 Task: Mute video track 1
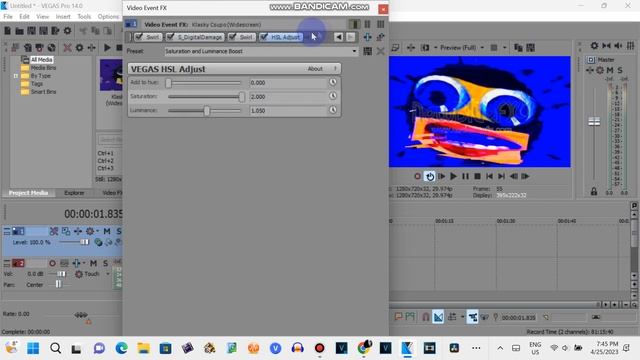[x=107, y=231]
